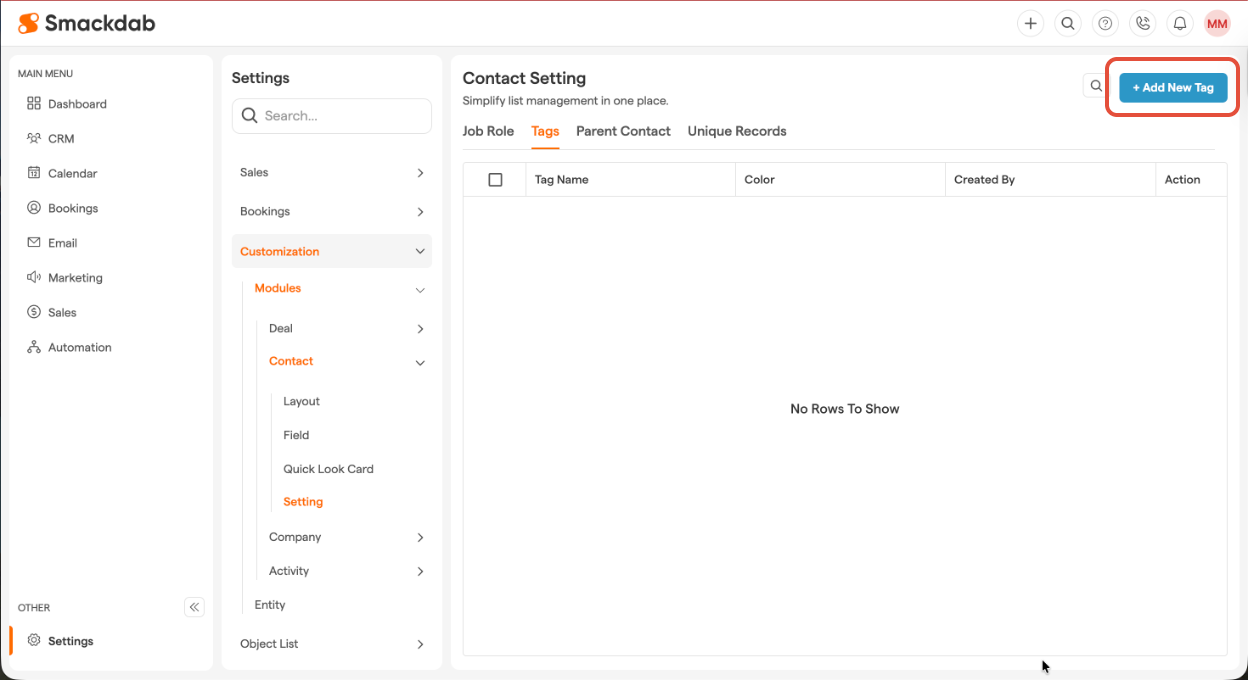Open global search magnifier in header

point(1068,24)
